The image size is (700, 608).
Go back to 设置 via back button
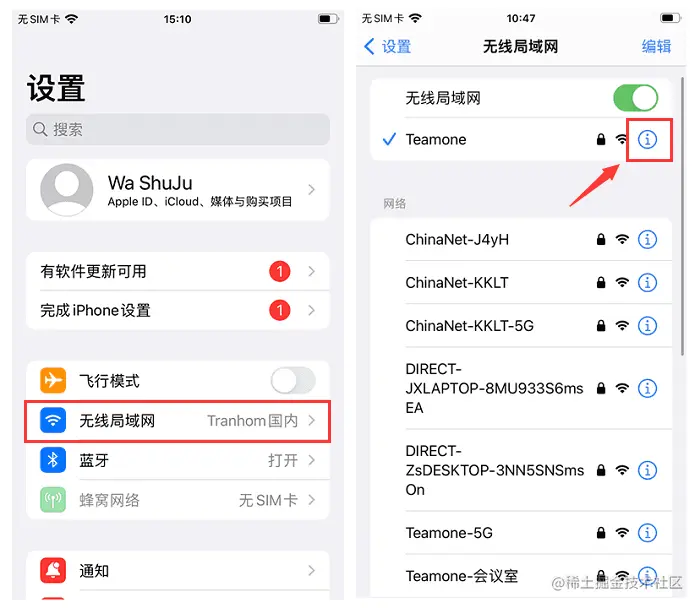[x=388, y=46]
